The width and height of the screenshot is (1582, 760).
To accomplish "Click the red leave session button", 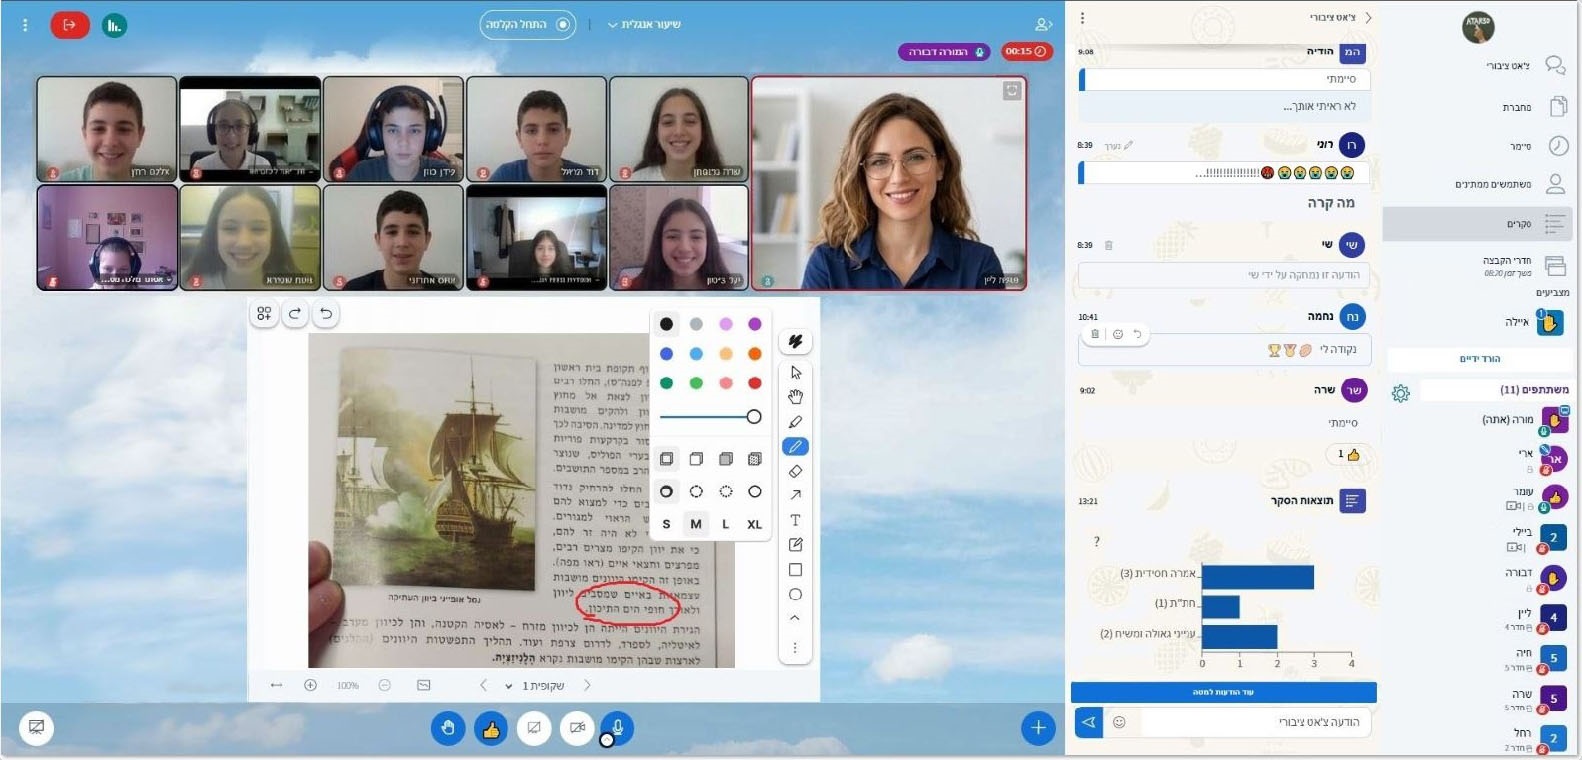I will 70,25.
